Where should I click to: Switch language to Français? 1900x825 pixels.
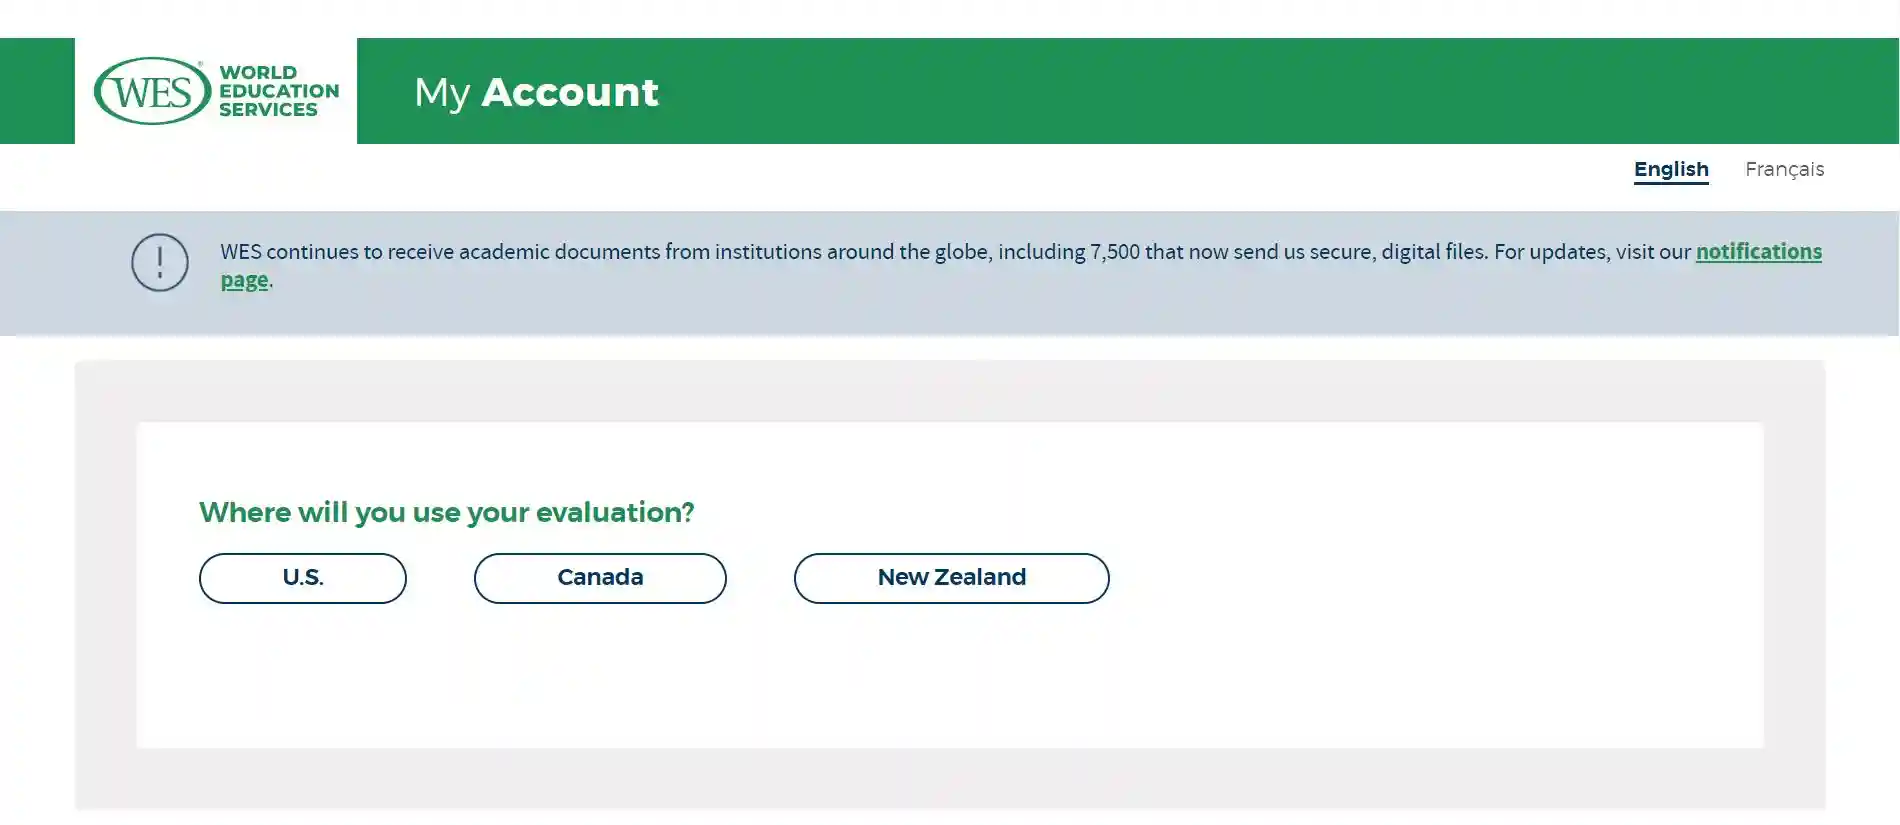[1784, 169]
